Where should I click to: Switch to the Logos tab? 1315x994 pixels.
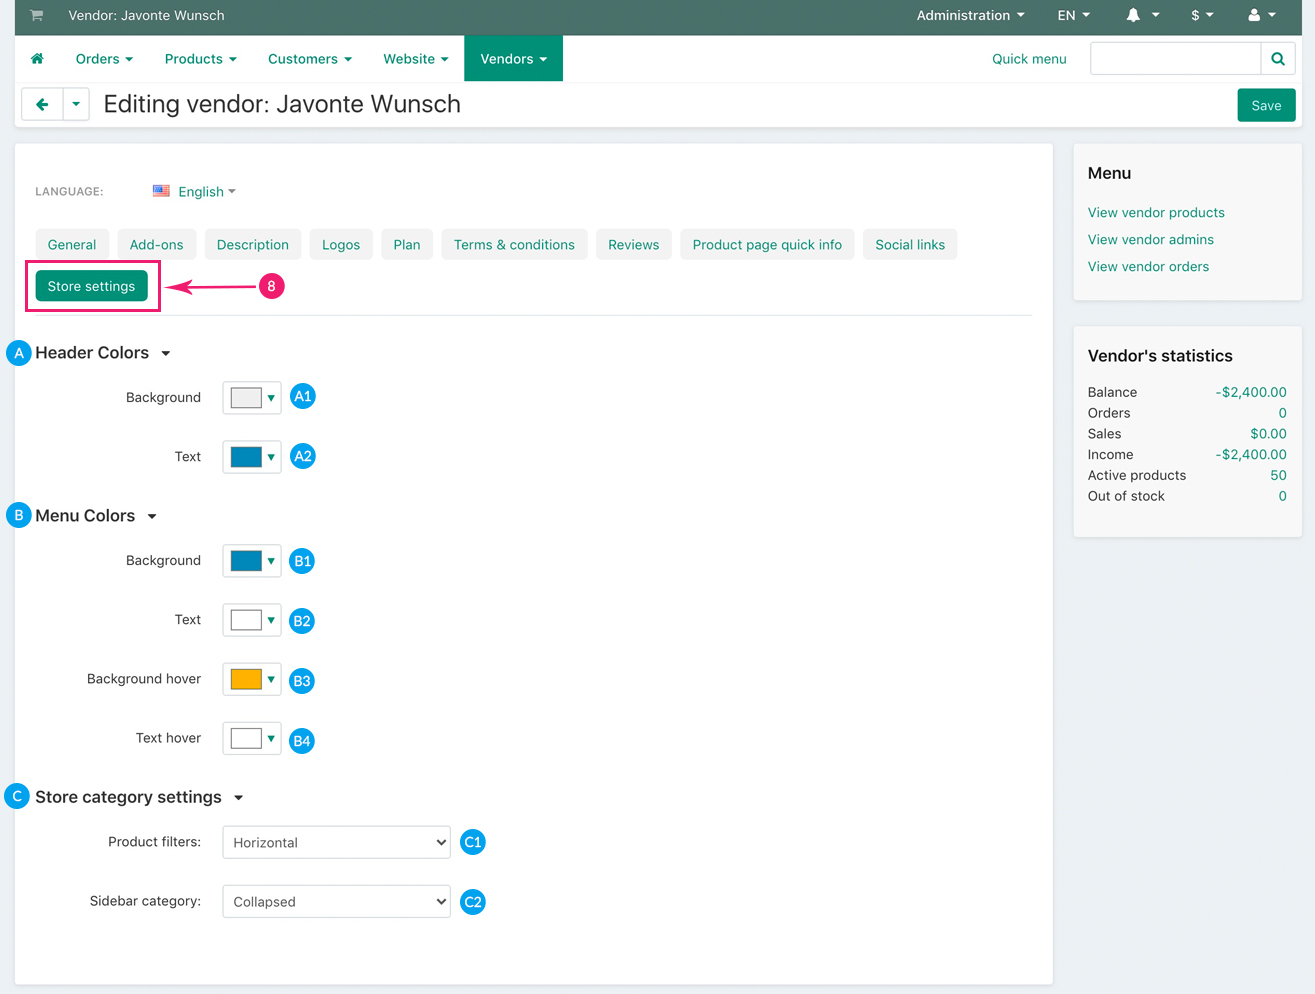[341, 245]
